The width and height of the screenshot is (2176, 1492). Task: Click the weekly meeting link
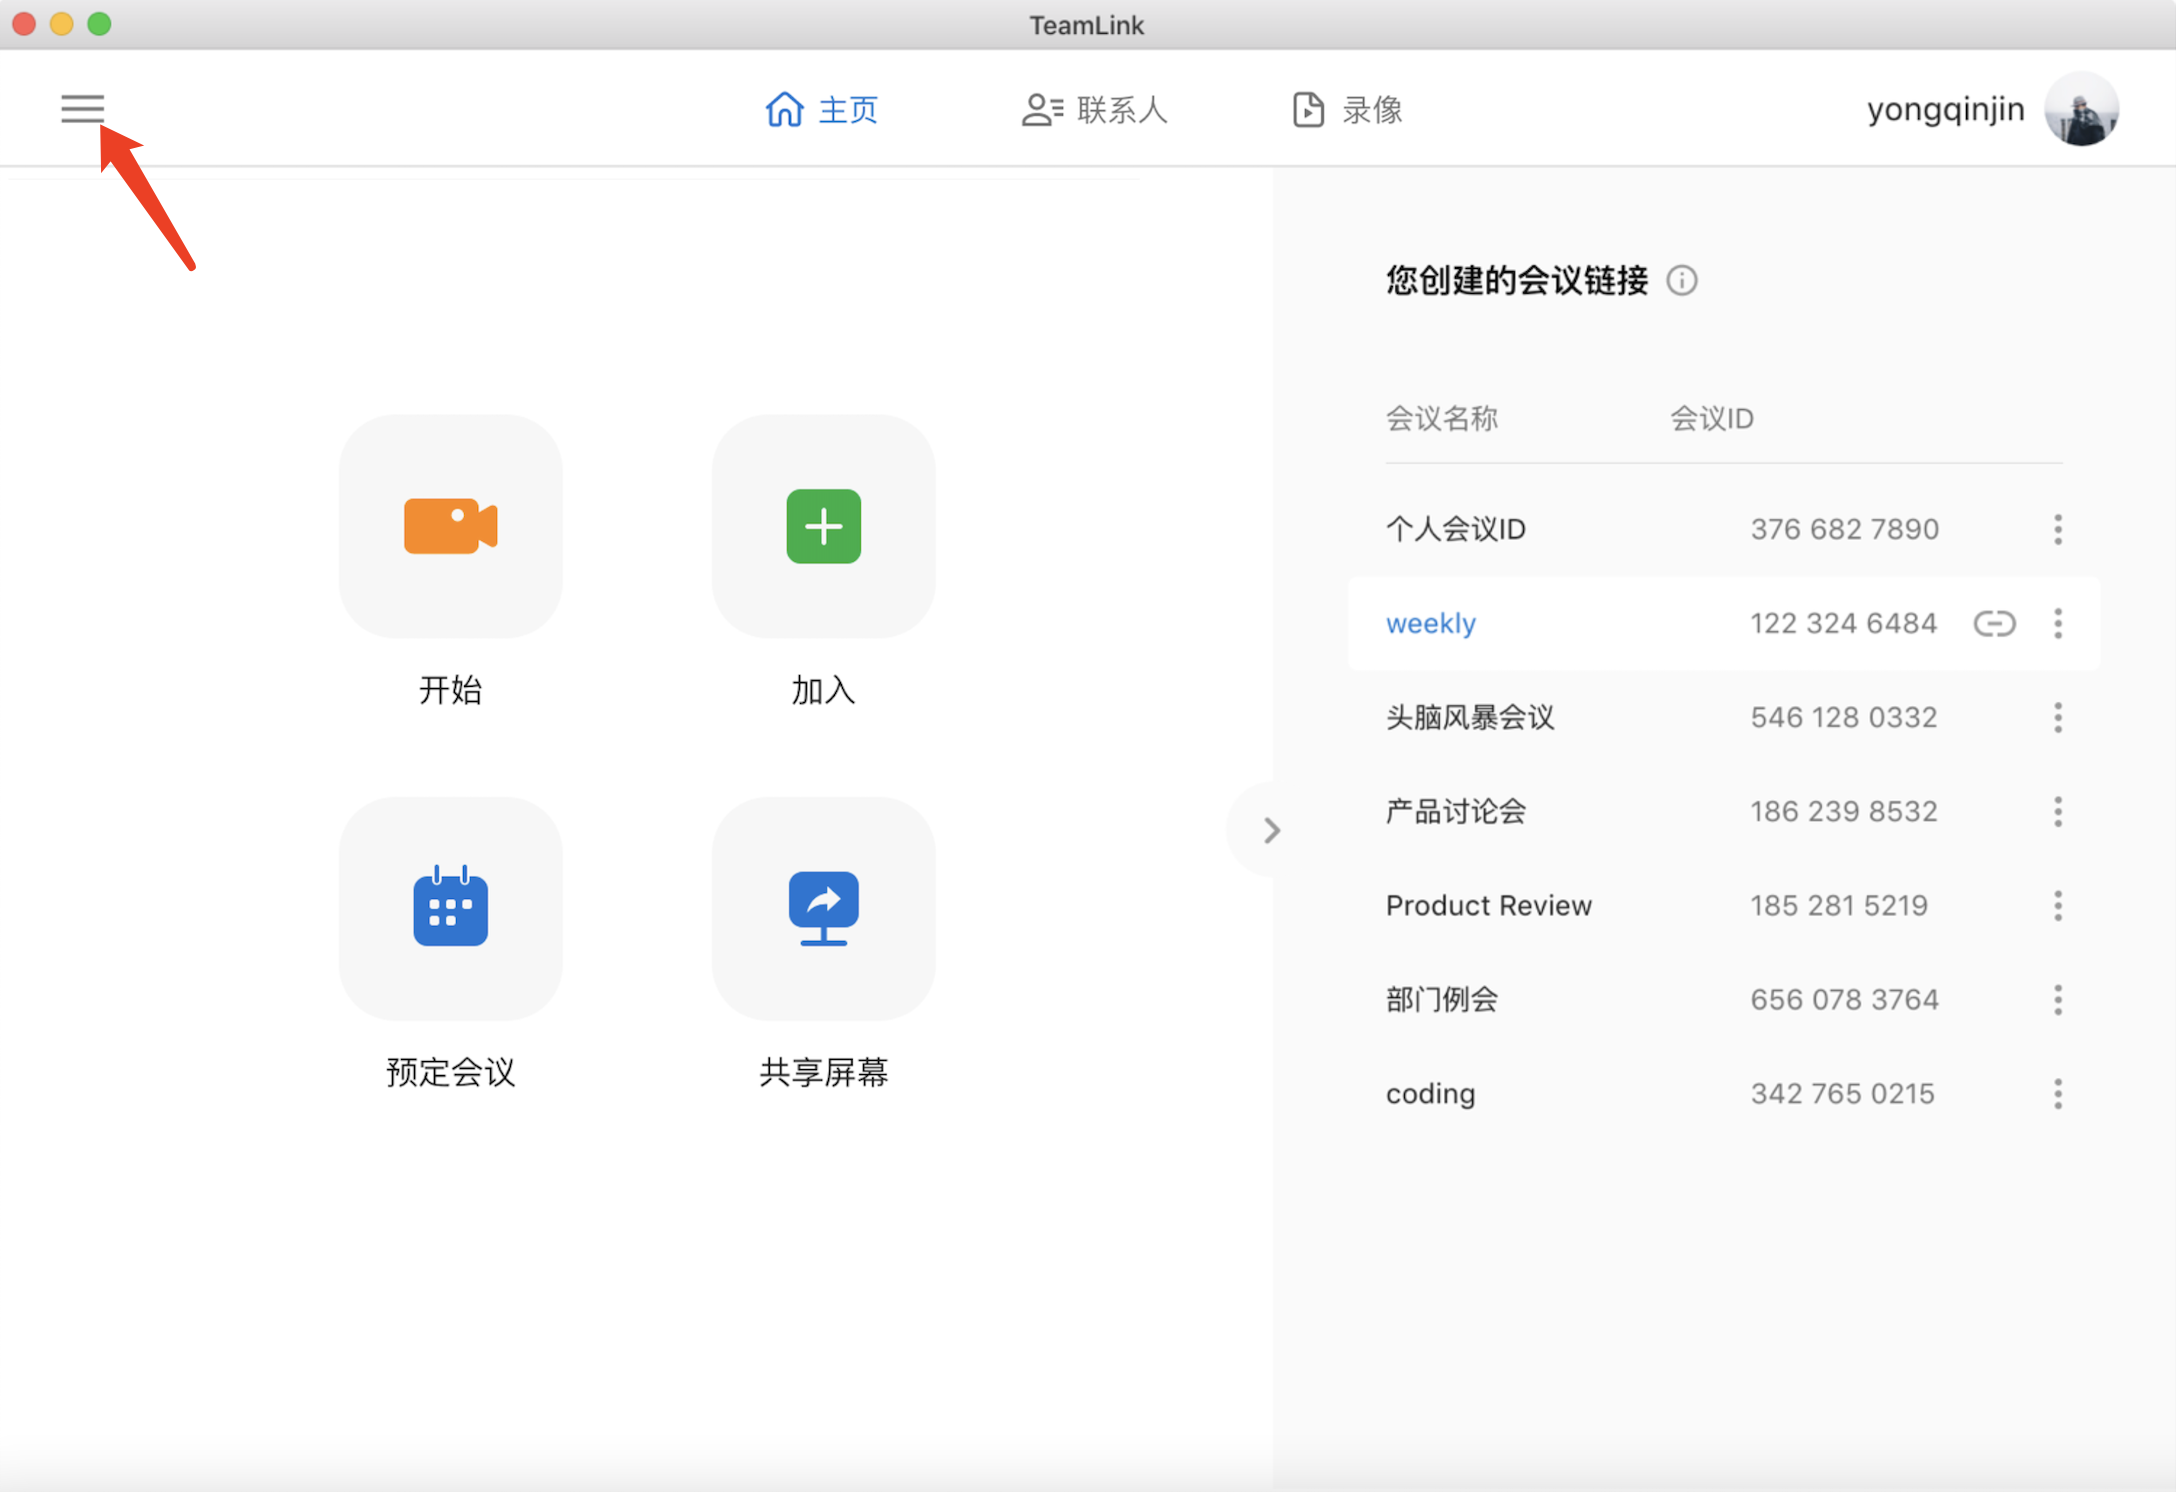1430,624
